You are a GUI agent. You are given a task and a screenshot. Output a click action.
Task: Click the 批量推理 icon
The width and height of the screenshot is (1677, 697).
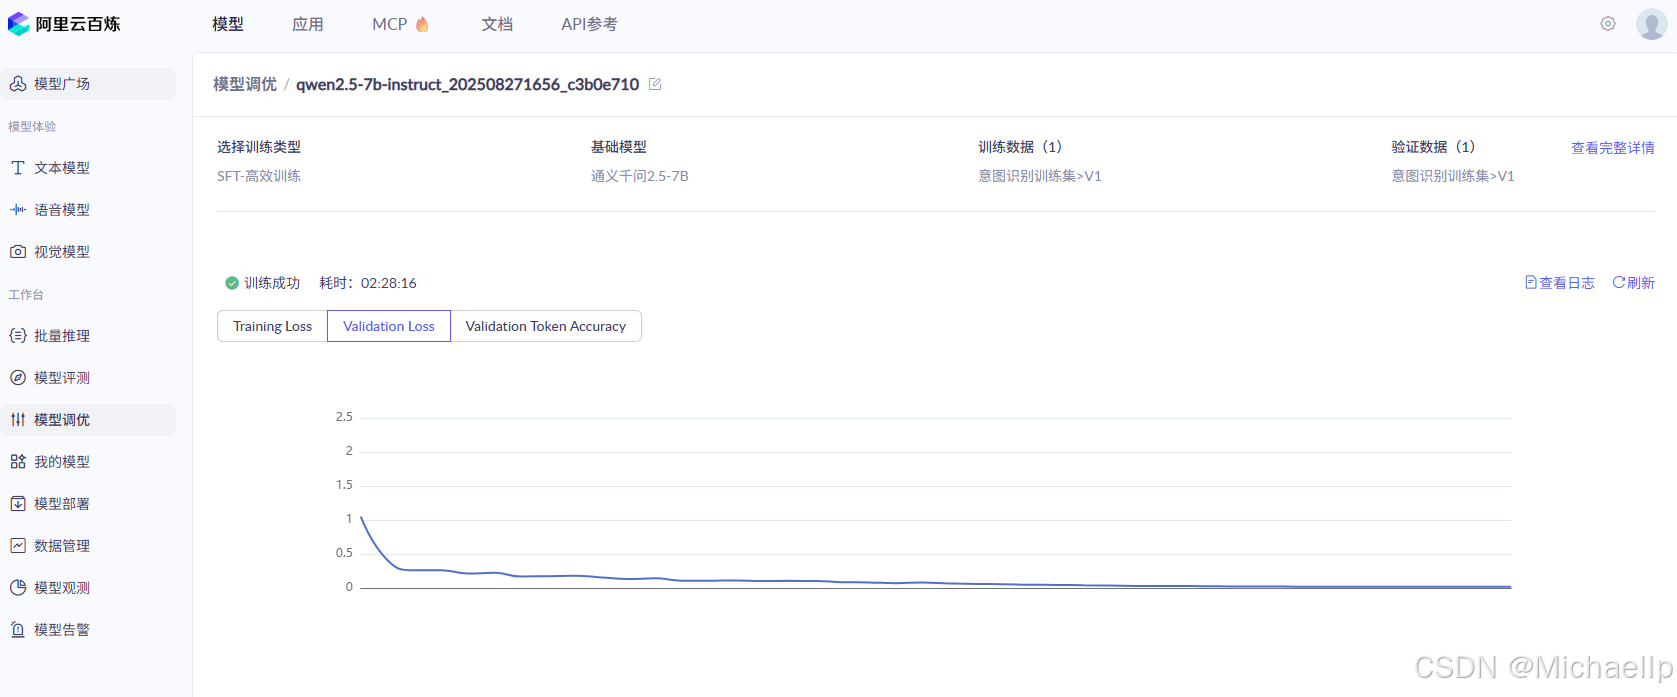point(18,336)
